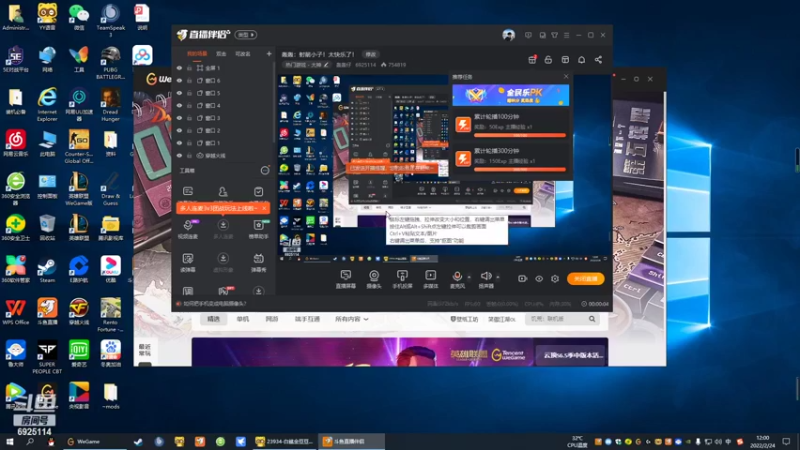Add the 直播屏幕 screen capture source
Image resolution: width=800 pixels, height=450 pixels.
tap(345, 279)
